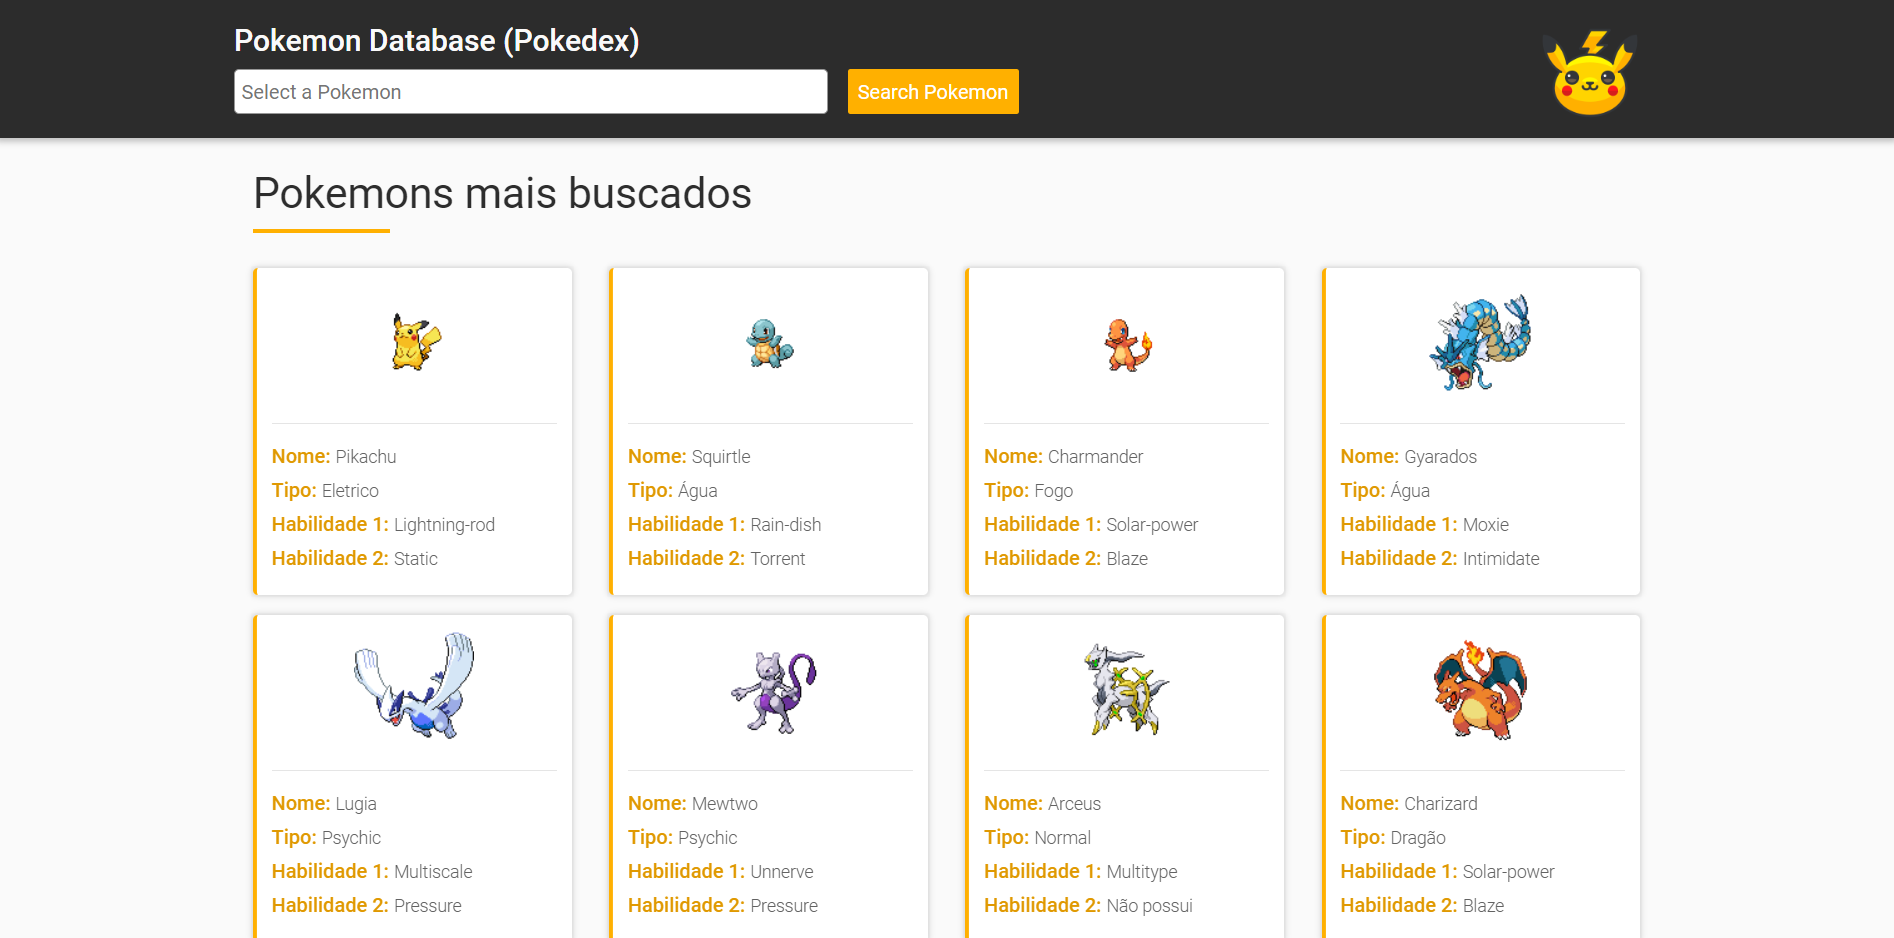This screenshot has height=938, width=1894.
Task: Click the Charmander sprite image
Action: click(x=1127, y=345)
